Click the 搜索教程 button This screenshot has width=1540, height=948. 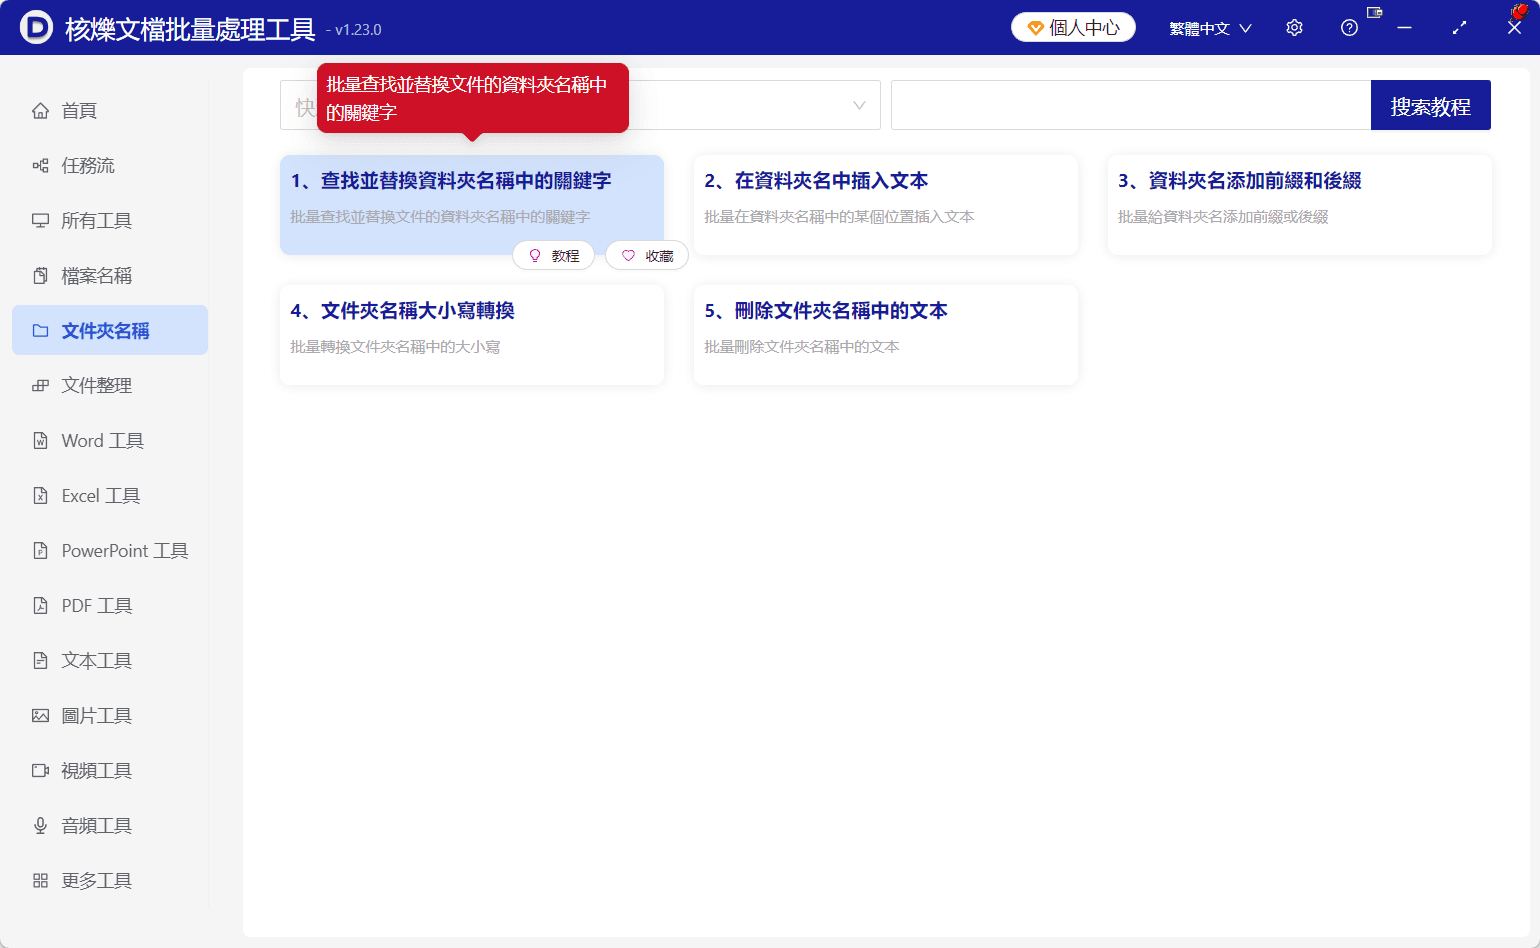pos(1430,105)
